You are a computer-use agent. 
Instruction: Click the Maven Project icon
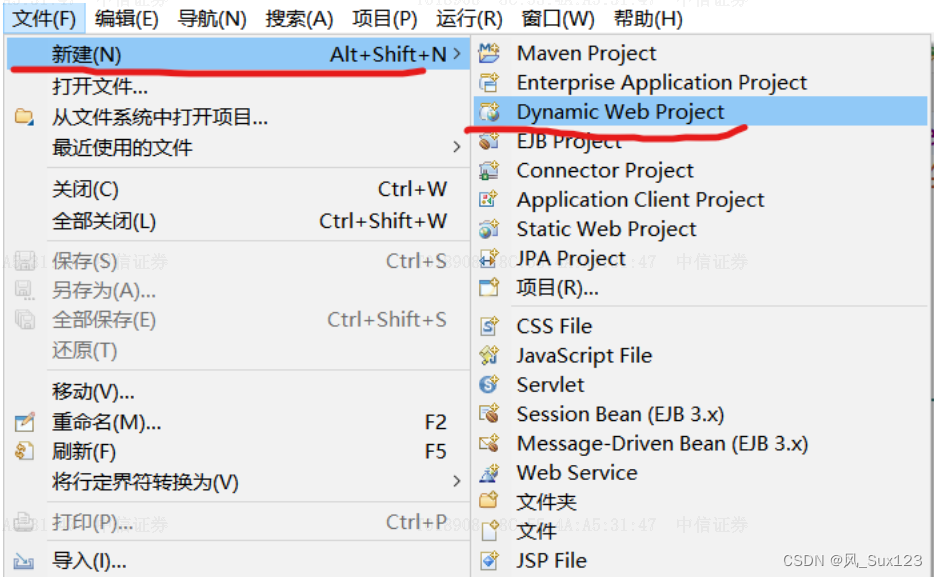point(489,53)
